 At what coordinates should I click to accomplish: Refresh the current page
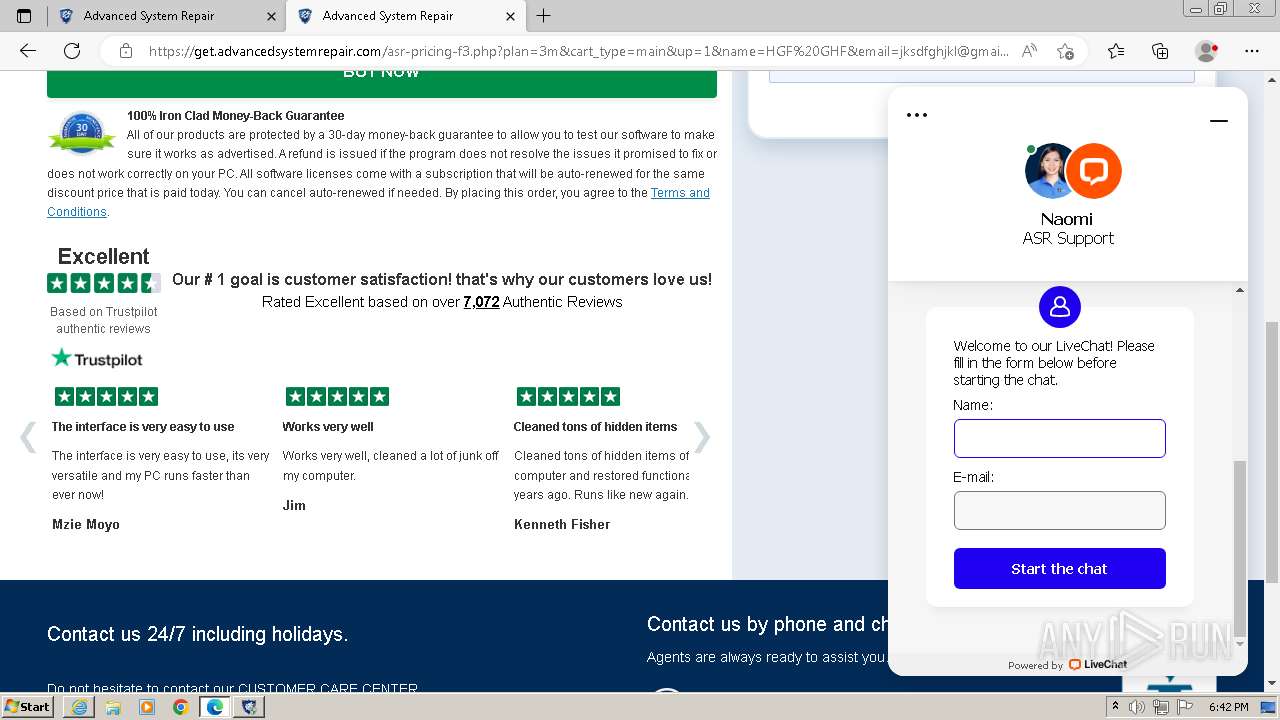[72, 51]
